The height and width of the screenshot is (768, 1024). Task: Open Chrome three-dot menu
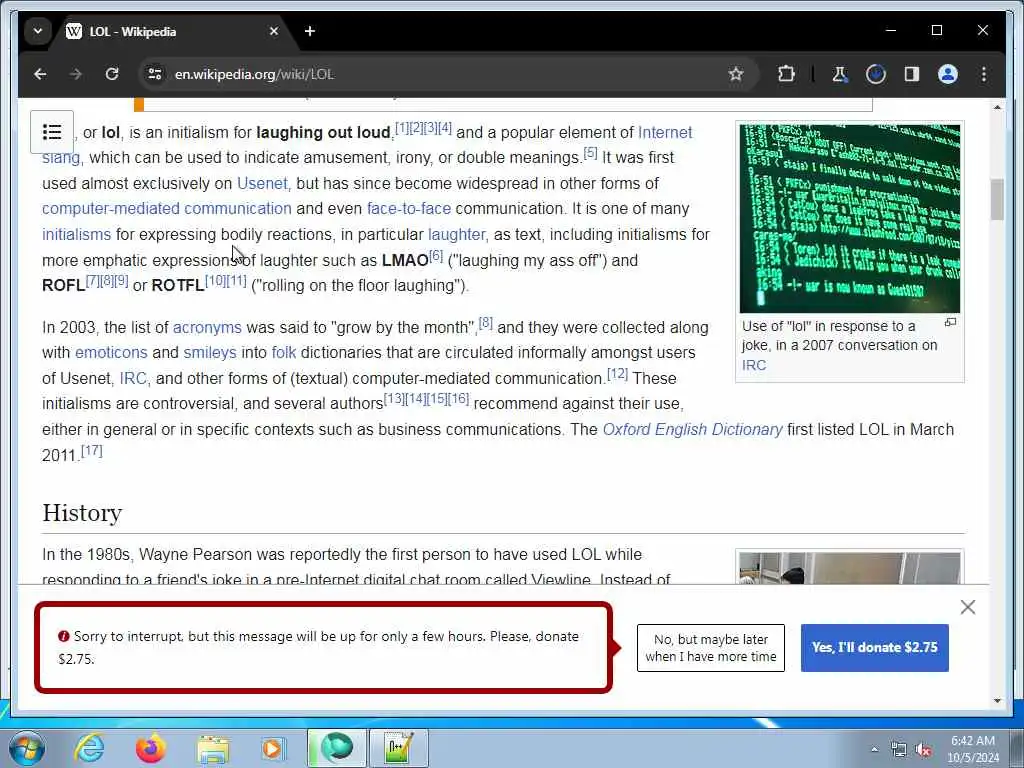pos(984,74)
